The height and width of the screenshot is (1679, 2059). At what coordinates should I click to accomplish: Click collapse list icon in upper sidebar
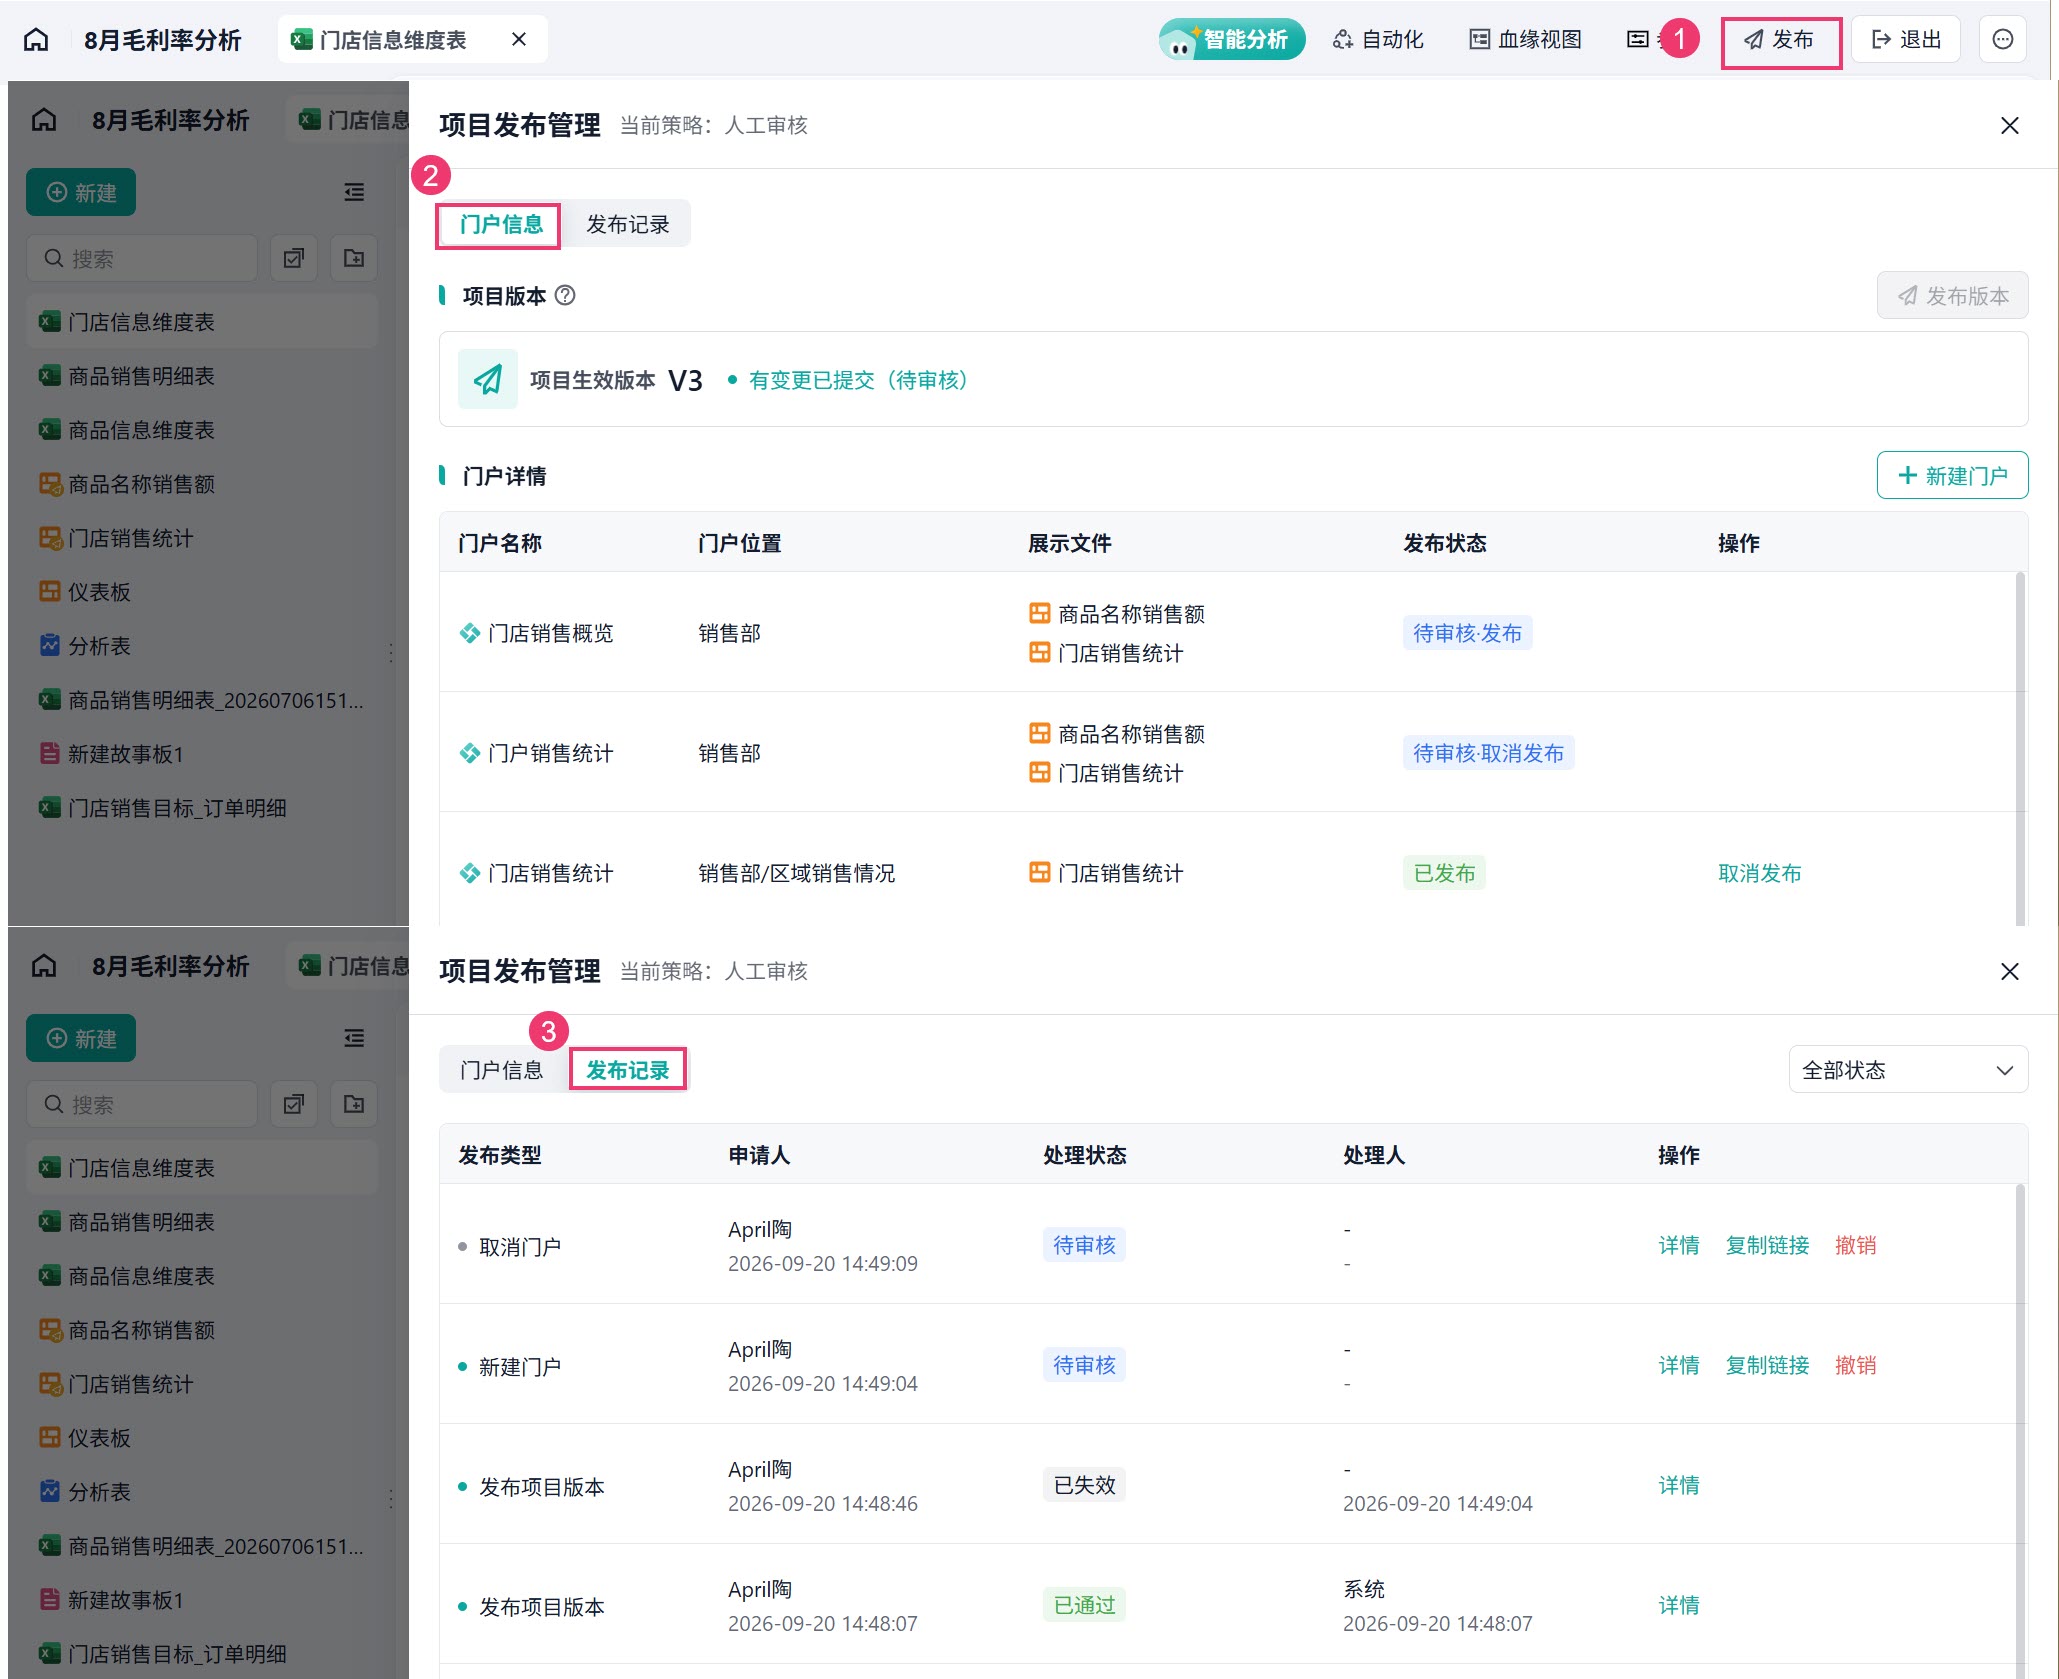354,192
